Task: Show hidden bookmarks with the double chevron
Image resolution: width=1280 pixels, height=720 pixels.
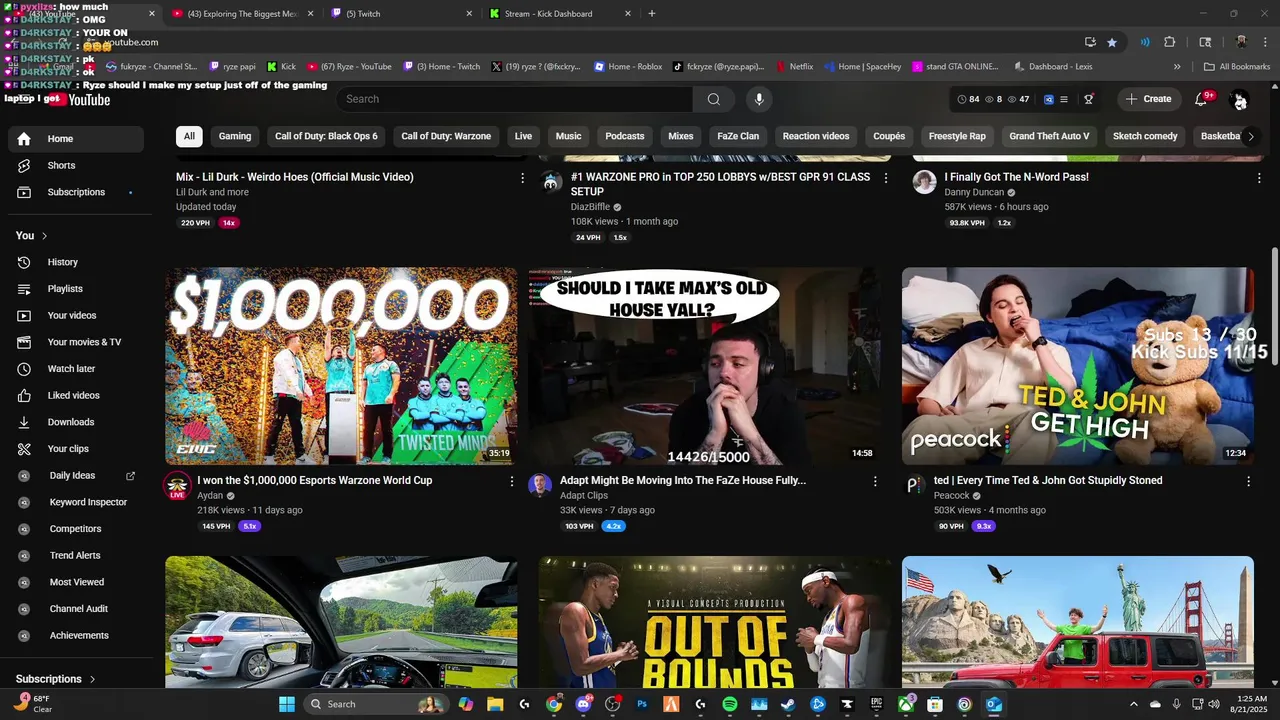Action: (1177, 67)
